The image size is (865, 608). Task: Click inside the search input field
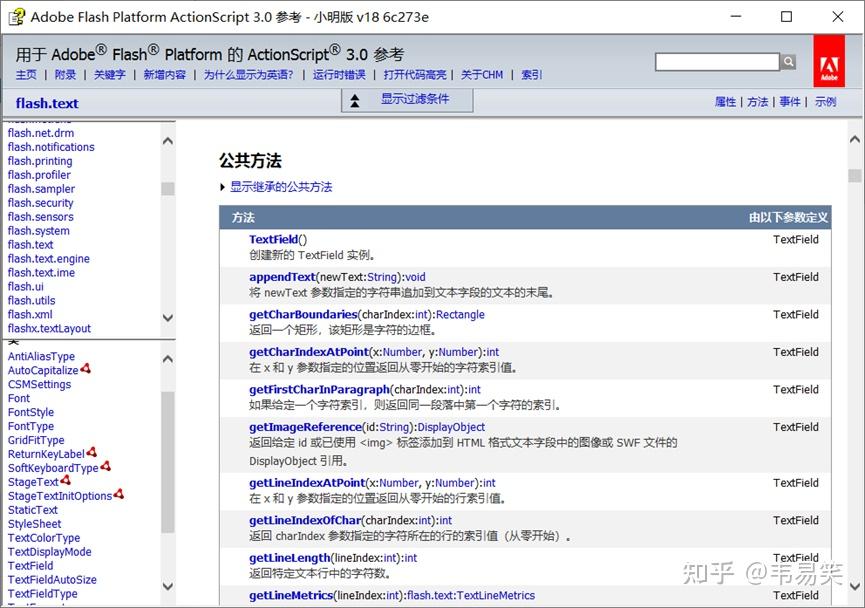715,61
